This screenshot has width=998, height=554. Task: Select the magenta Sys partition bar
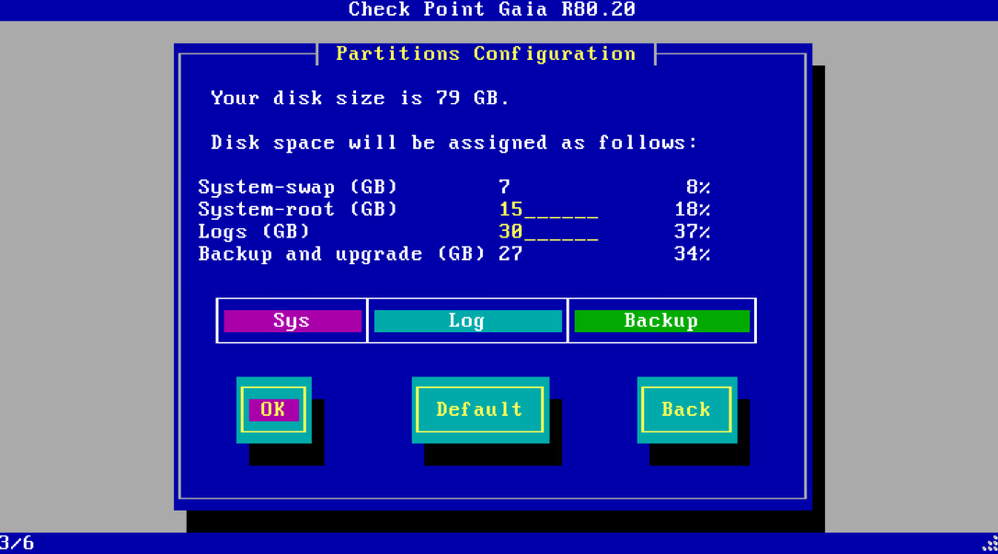(x=293, y=321)
